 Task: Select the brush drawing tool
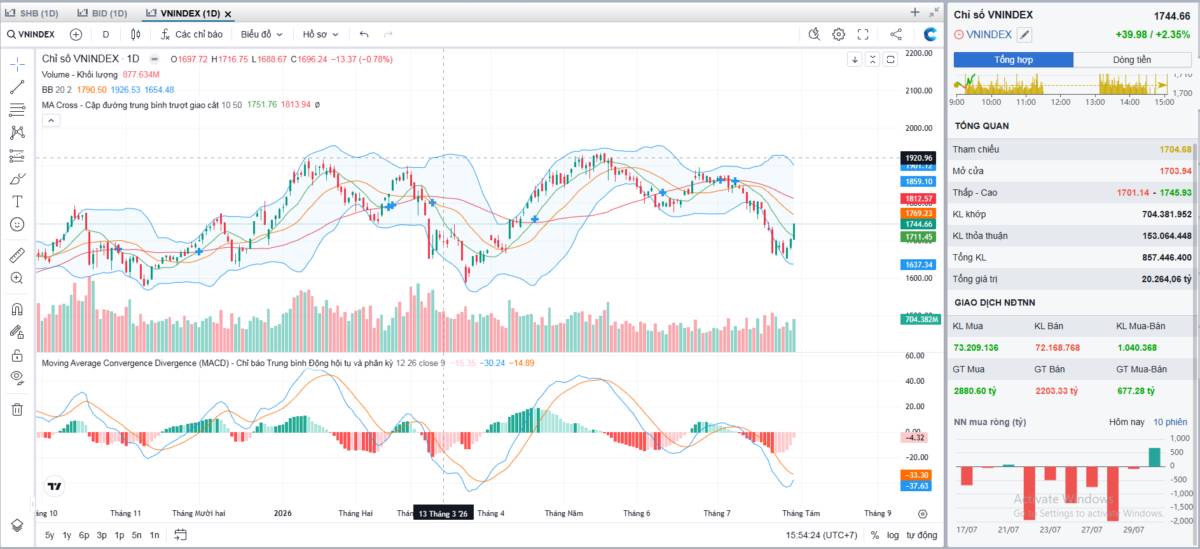(17, 179)
